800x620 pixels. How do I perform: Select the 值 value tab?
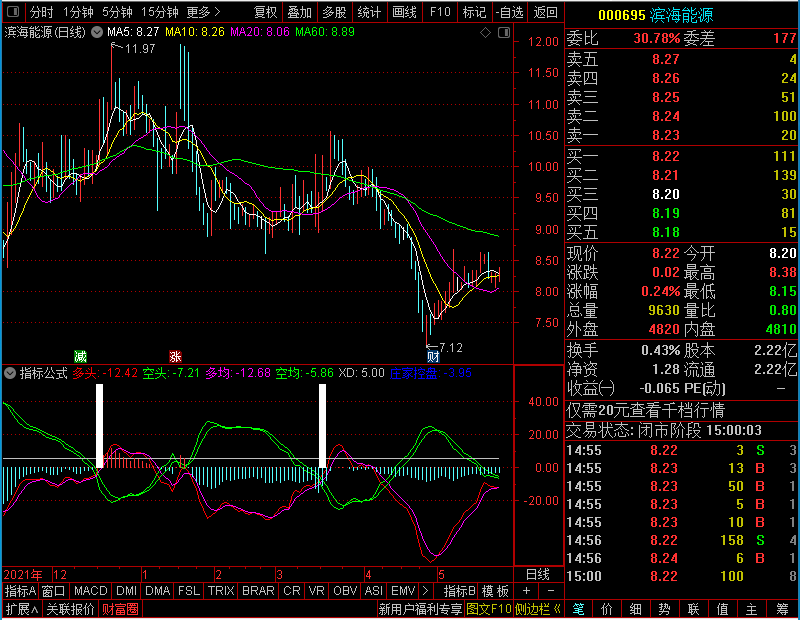[722, 609]
